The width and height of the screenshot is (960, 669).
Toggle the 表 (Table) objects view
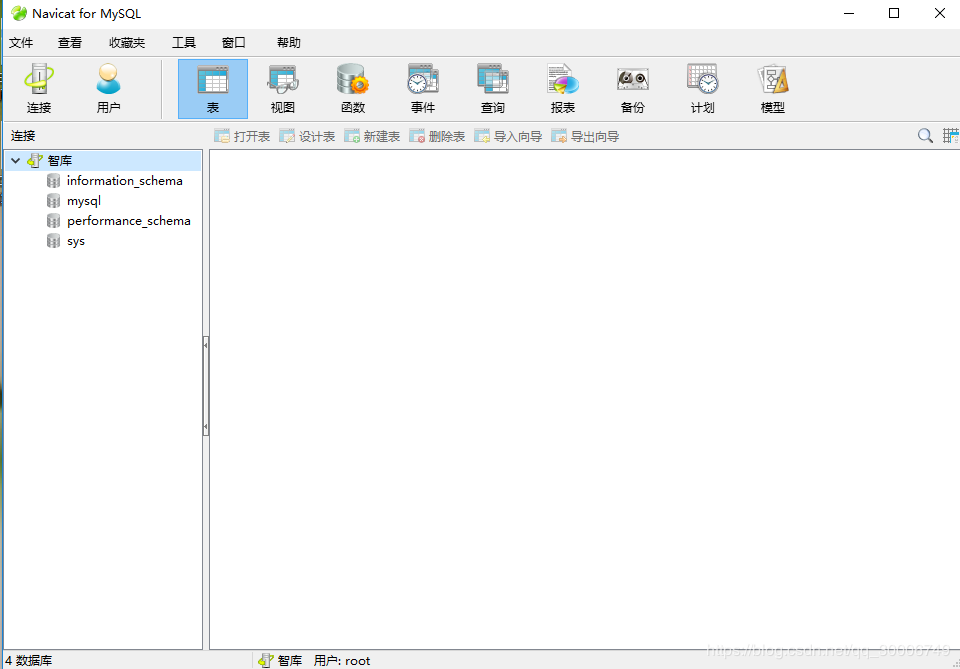coord(213,88)
